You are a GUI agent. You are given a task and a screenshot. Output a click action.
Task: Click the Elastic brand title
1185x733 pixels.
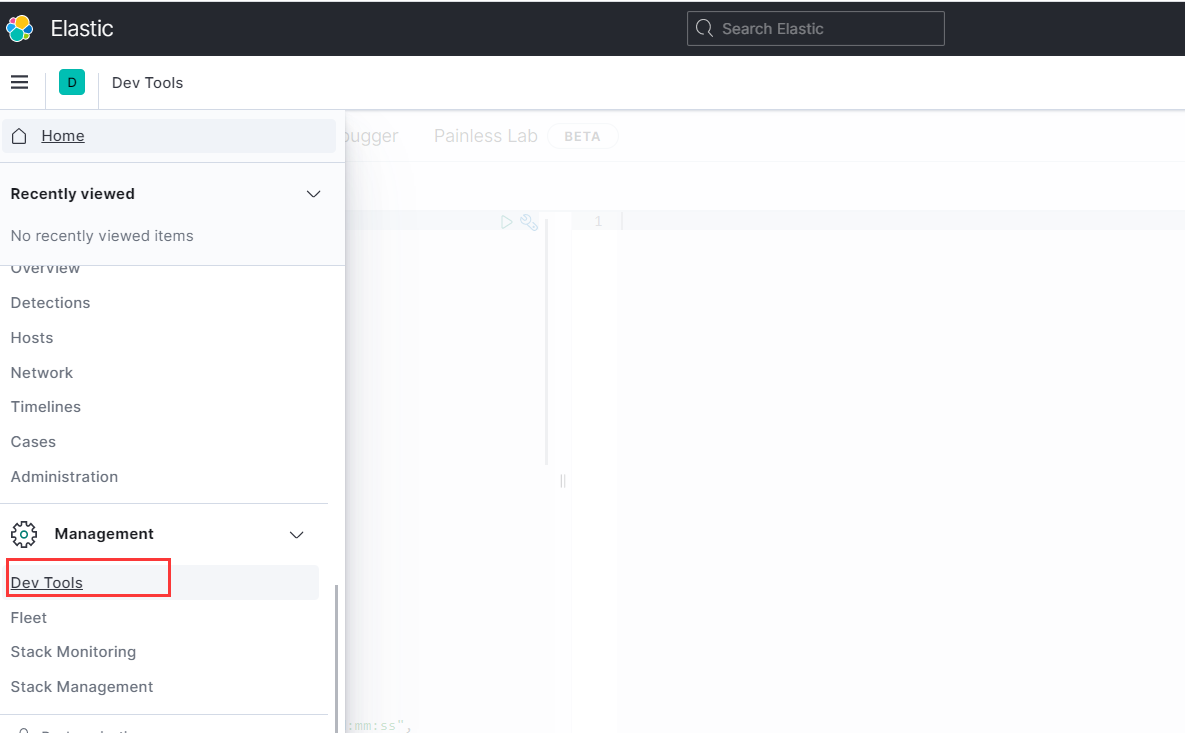(x=82, y=29)
